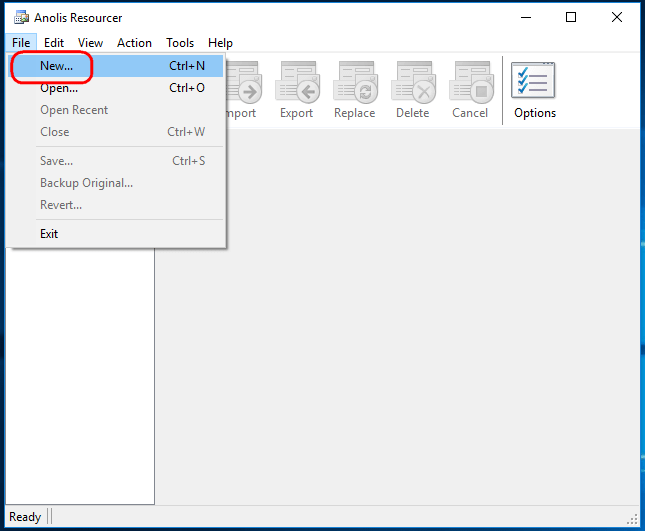645x531 pixels.
Task: Choose Open... from the File menu
Action: tap(116, 88)
